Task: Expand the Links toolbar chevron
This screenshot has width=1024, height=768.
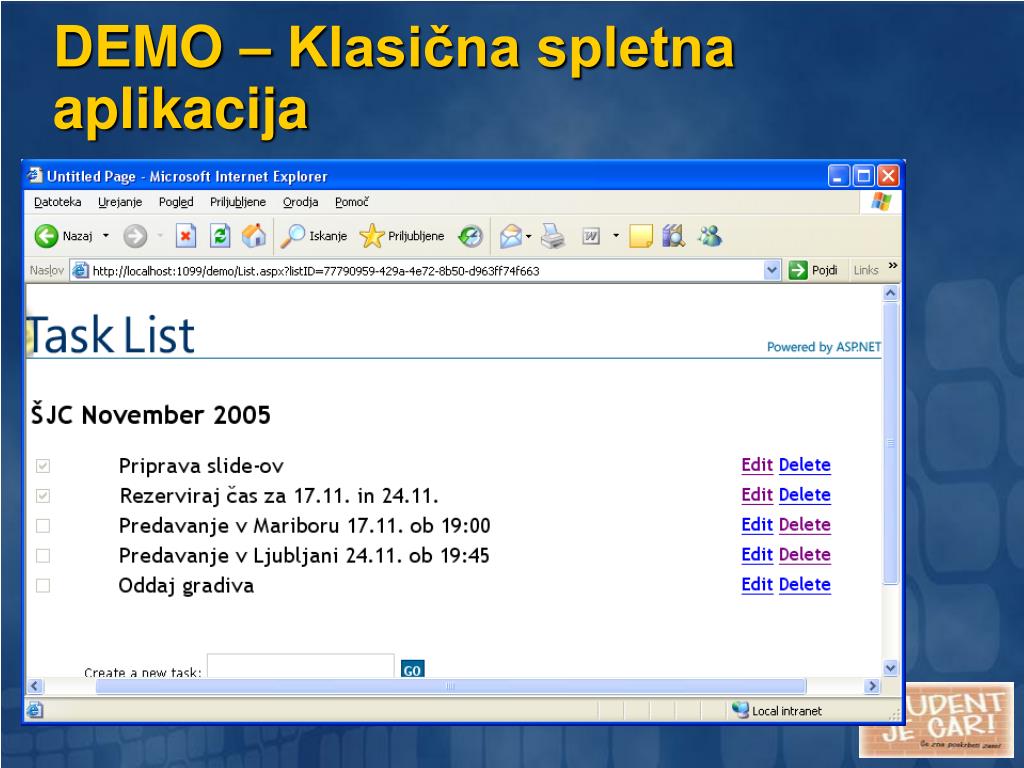Action: coord(893,266)
